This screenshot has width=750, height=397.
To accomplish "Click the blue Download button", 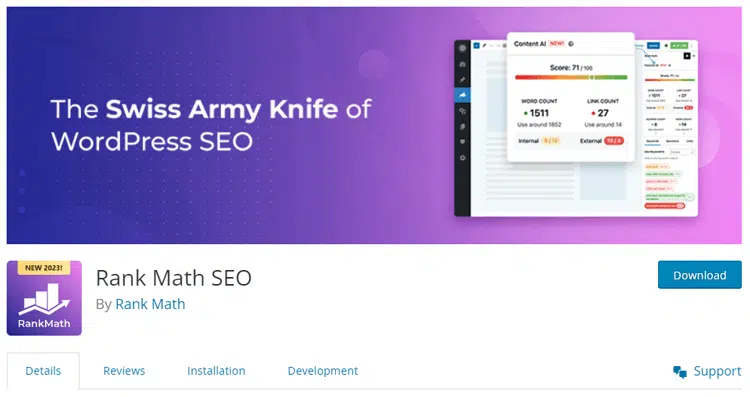I will pos(700,275).
